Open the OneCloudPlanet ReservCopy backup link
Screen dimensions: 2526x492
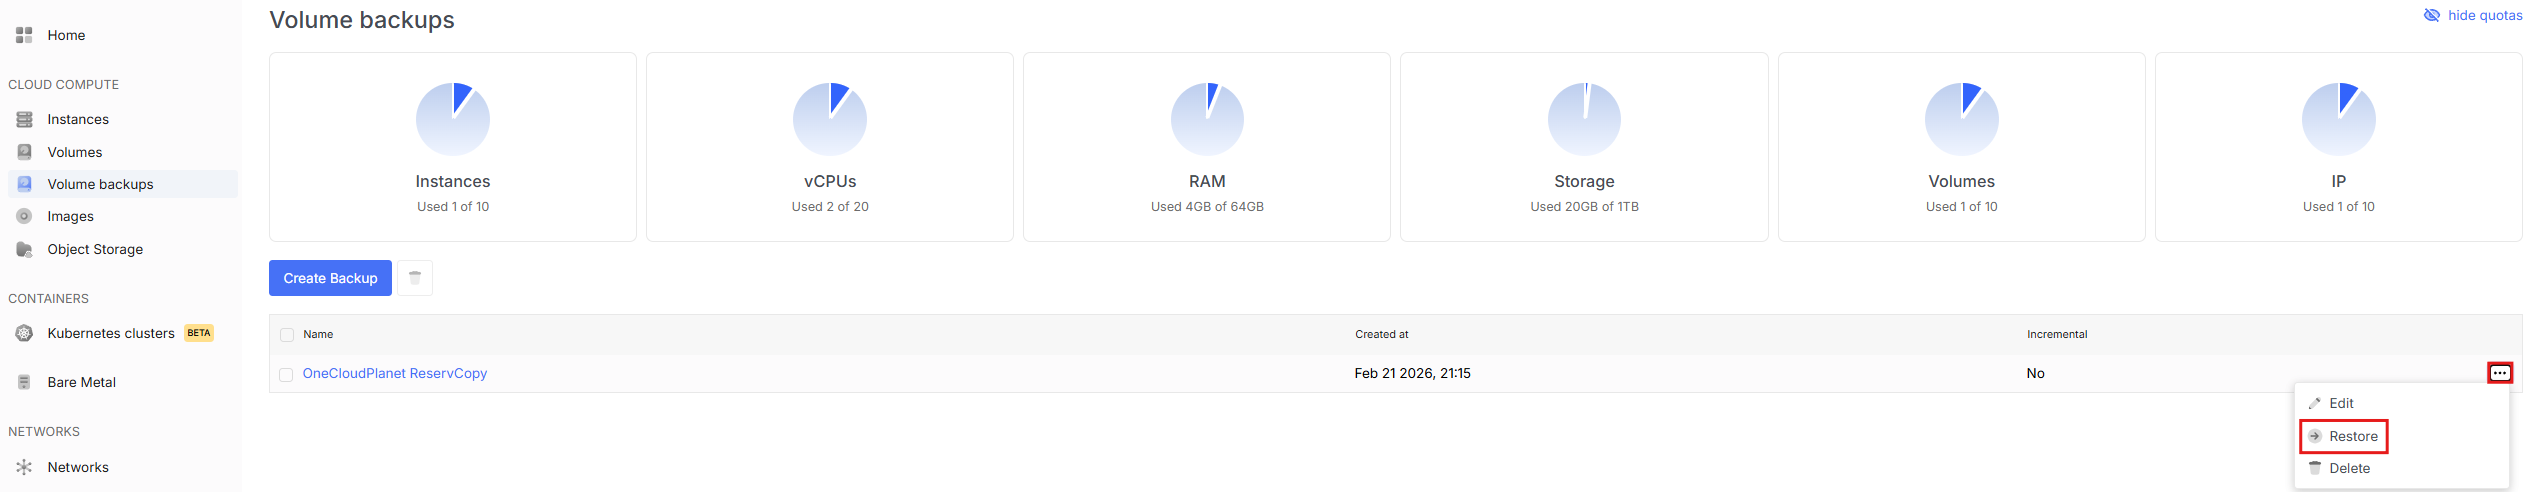395,373
